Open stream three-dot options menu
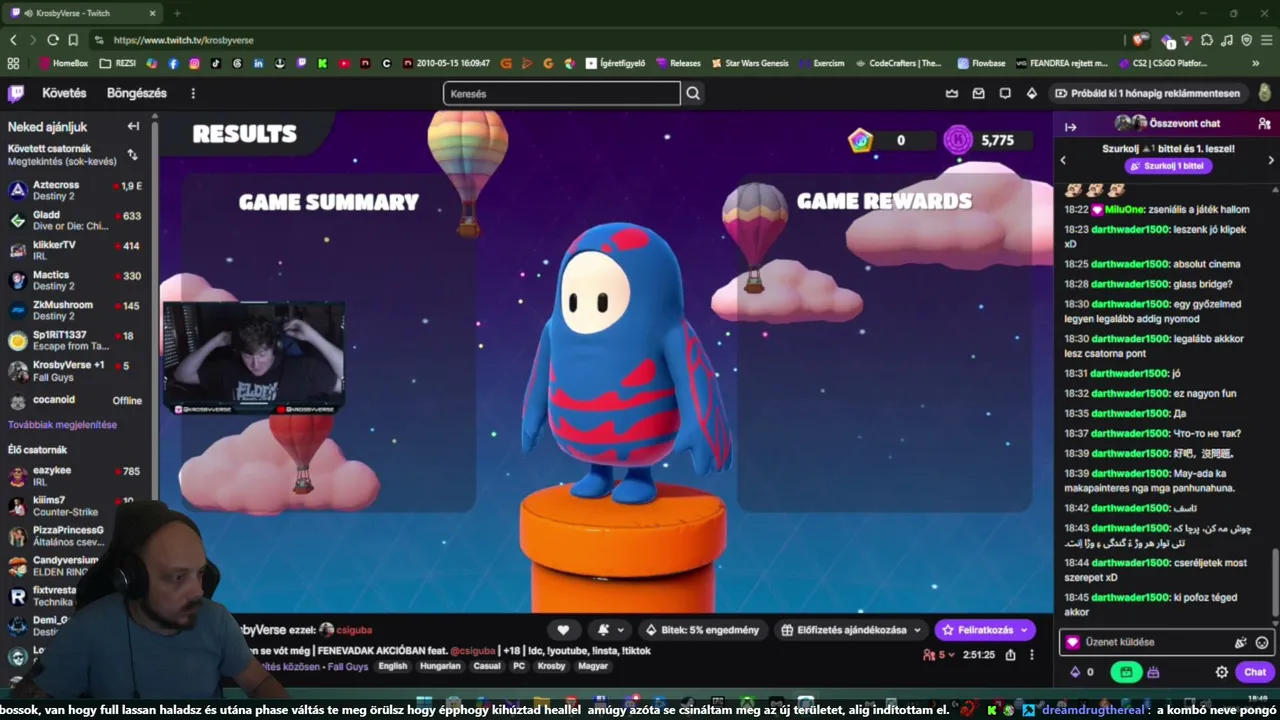This screenshot has height=720, width=1280. [1032, 655]
